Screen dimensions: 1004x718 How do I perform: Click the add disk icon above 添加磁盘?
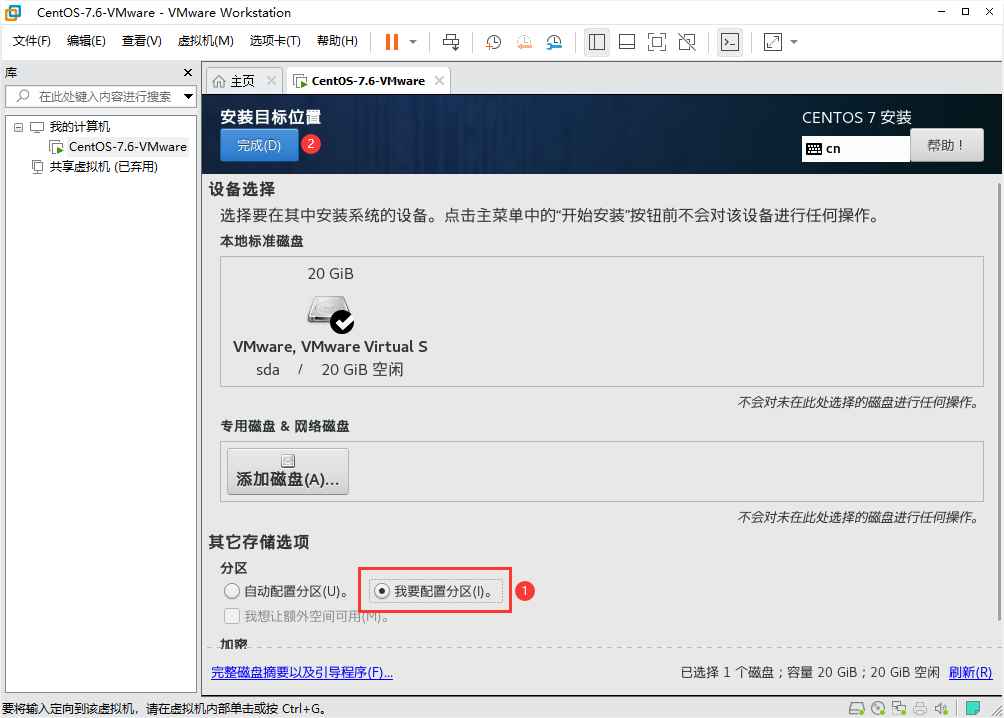tap(288, 461)
